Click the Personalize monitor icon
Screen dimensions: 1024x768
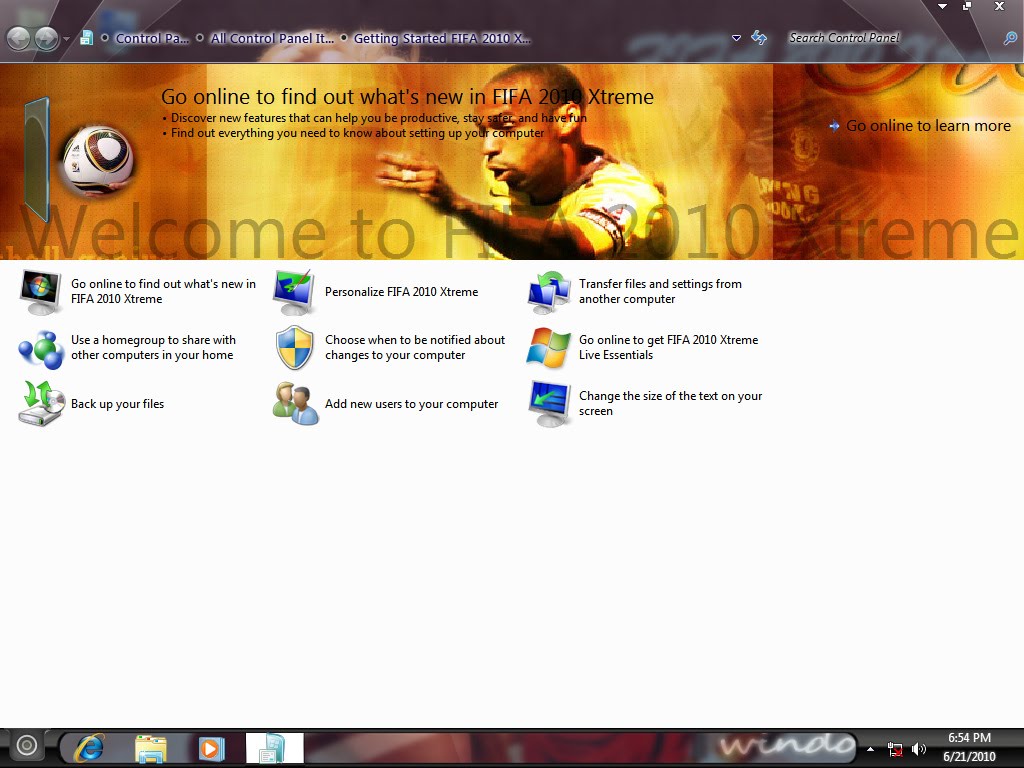click(294, 292)
